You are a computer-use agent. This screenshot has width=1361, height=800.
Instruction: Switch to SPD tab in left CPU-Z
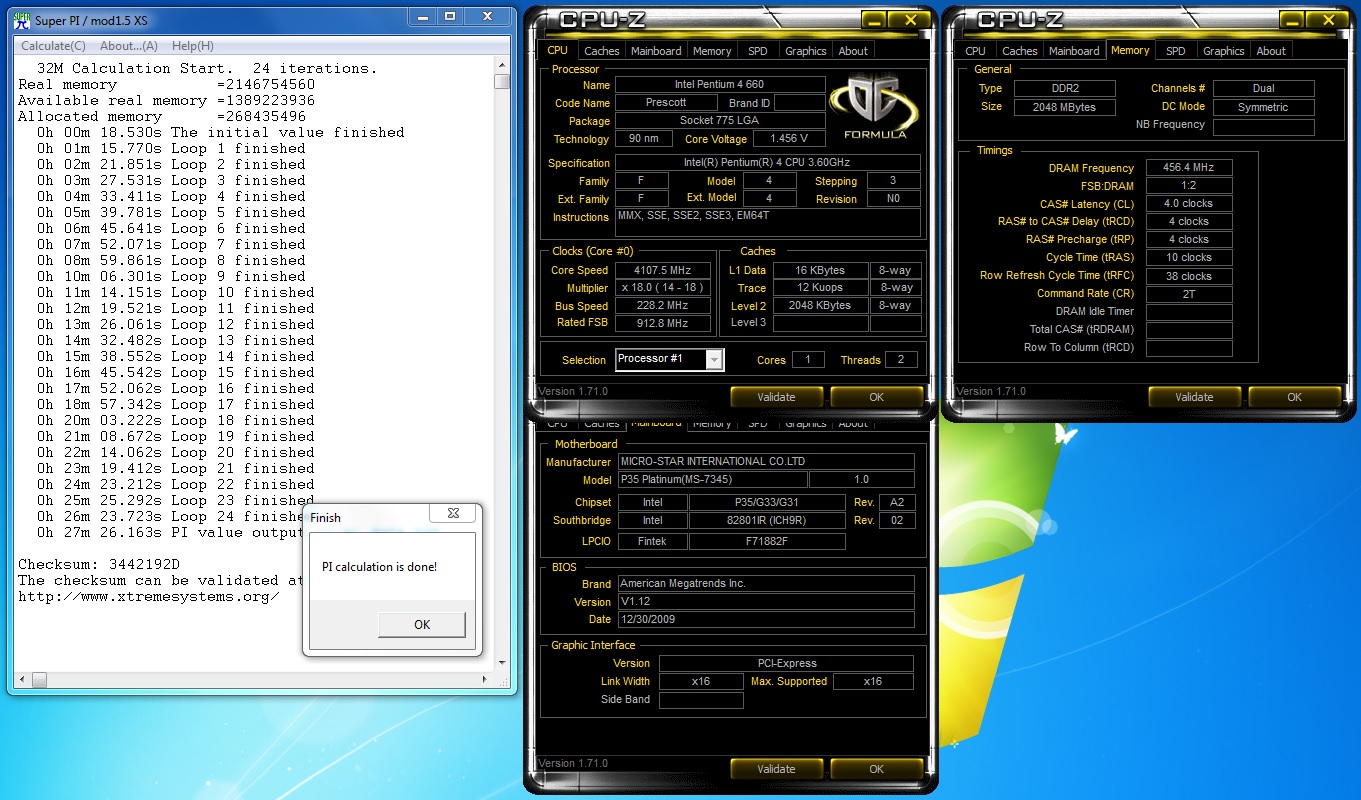pos(758,51)
